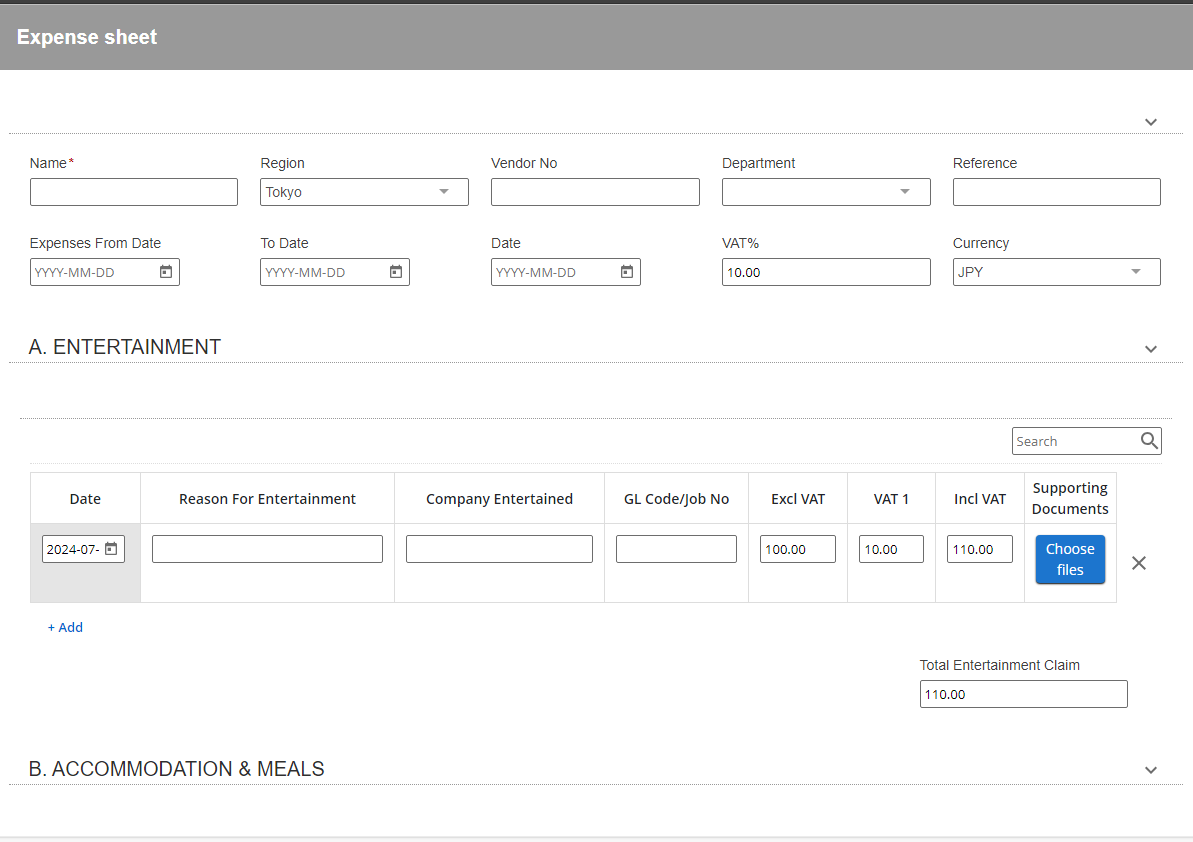Open the Department dropdown
Image resolution: width=1193 pixels, height=842 pixels.
905,192
